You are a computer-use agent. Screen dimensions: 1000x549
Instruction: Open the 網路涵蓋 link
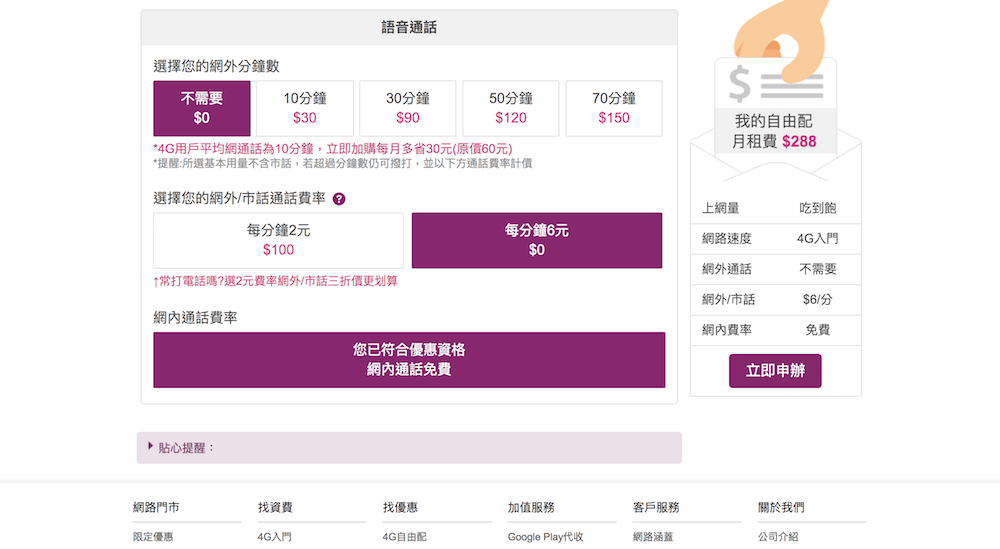coord(653,537)
